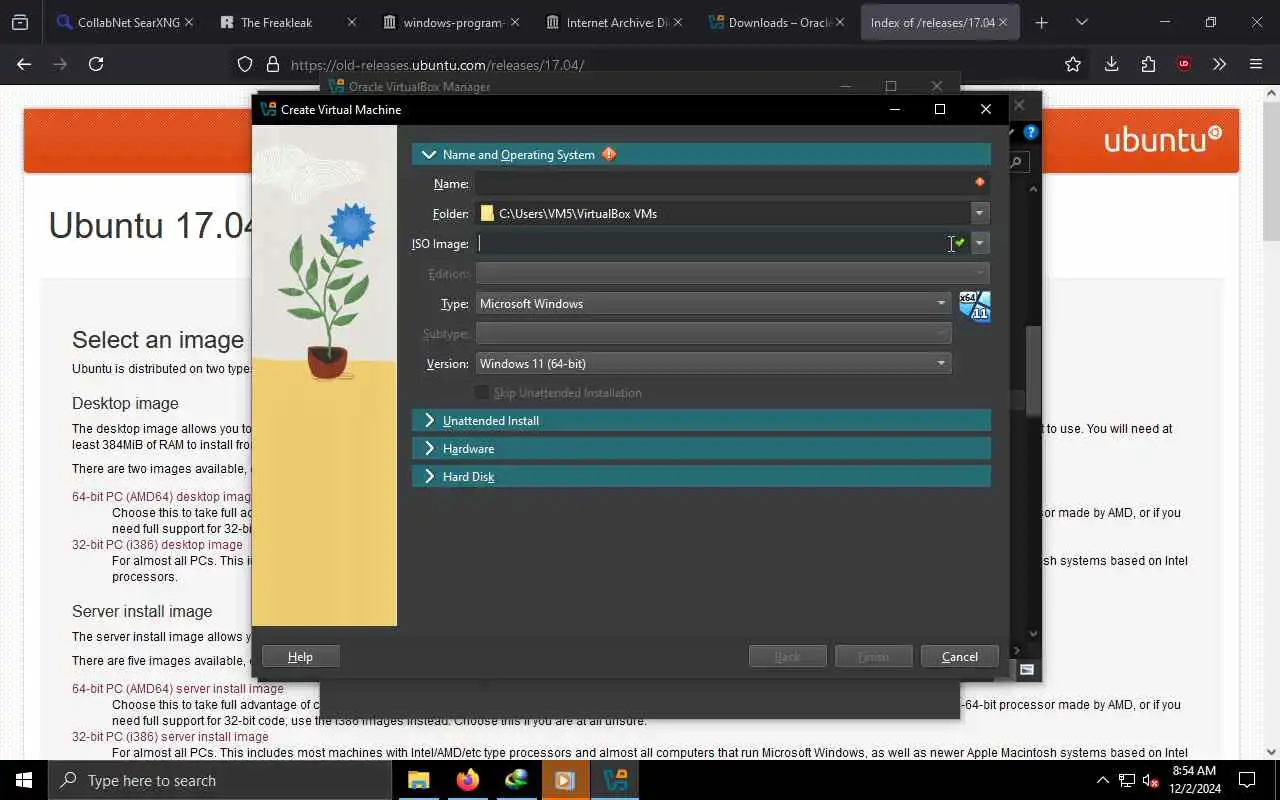1280x800 pixels.
Task: Open the Firefox application menu
Action: pyautogui.click(x=1256, y=64)
